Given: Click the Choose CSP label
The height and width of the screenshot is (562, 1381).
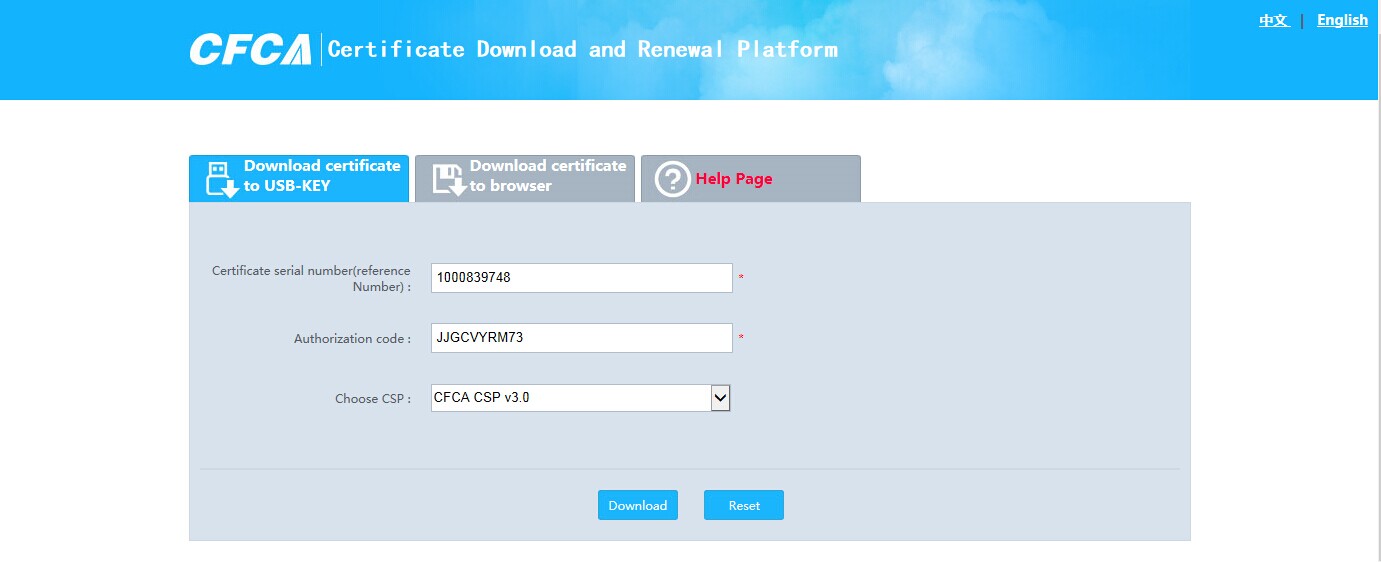Looking at the screenshot, I should click(373, 399).
